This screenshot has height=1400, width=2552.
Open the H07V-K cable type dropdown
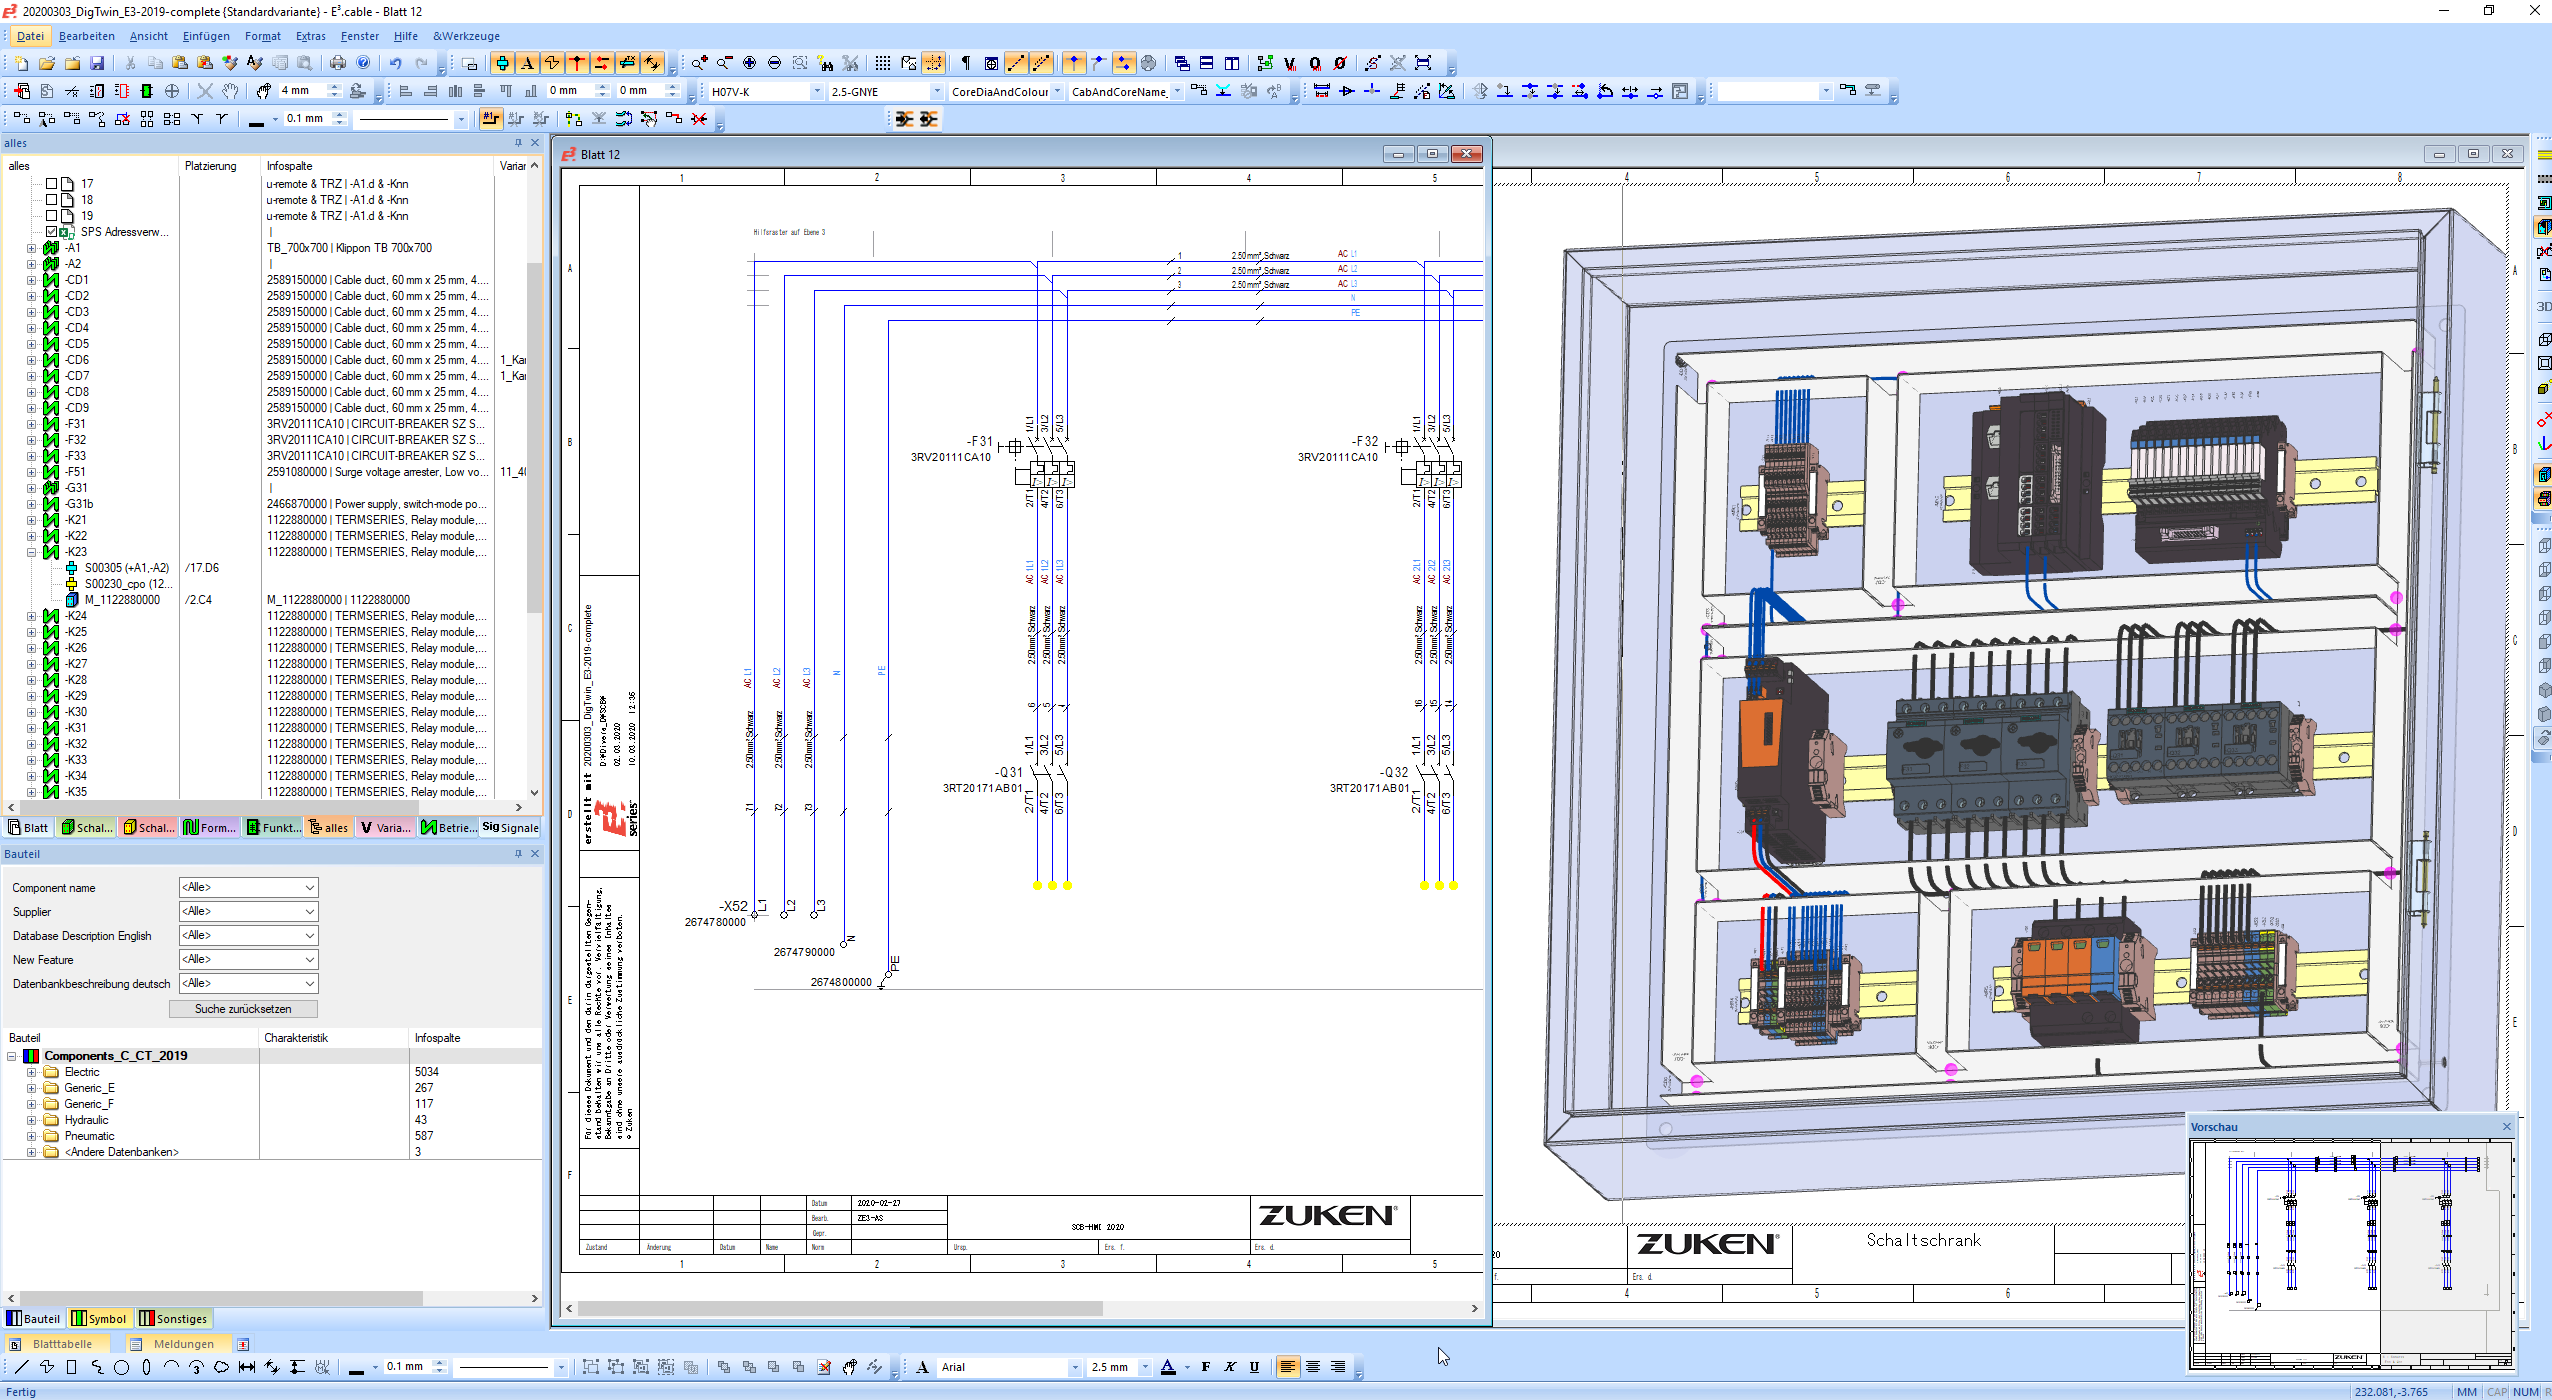pos(816,92)
